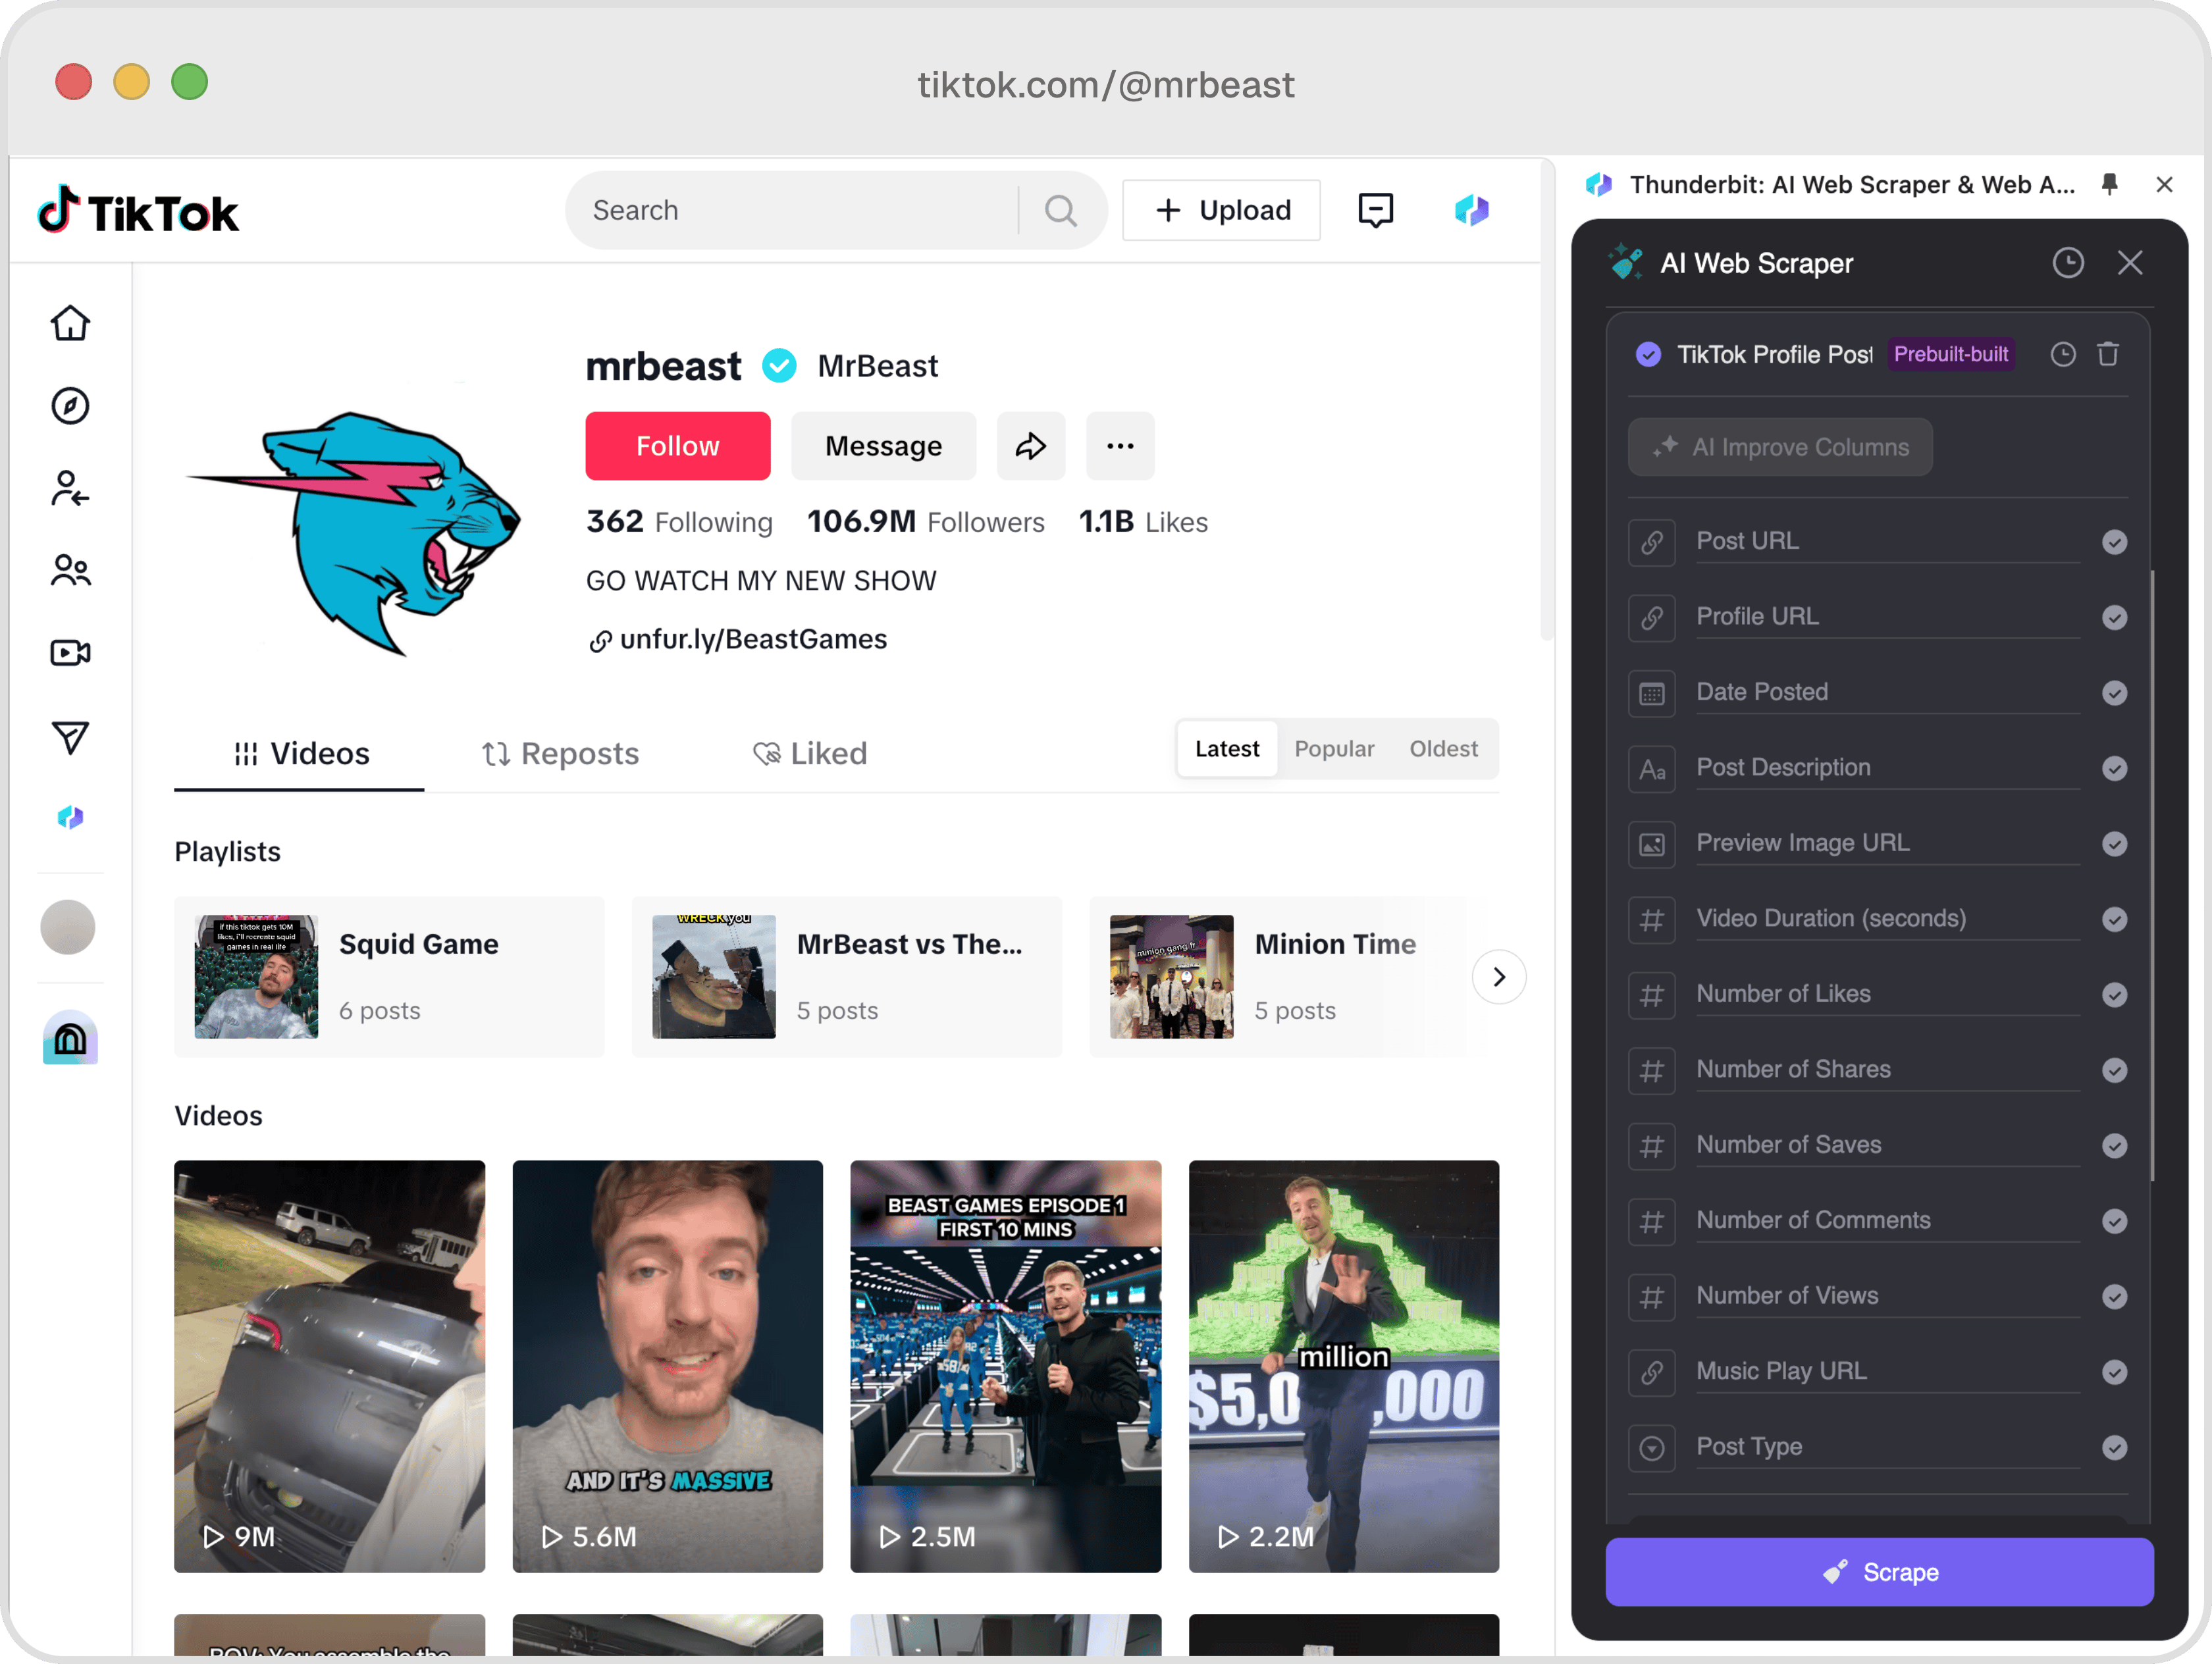Open the three-dots more options button

pos(1120,446)
